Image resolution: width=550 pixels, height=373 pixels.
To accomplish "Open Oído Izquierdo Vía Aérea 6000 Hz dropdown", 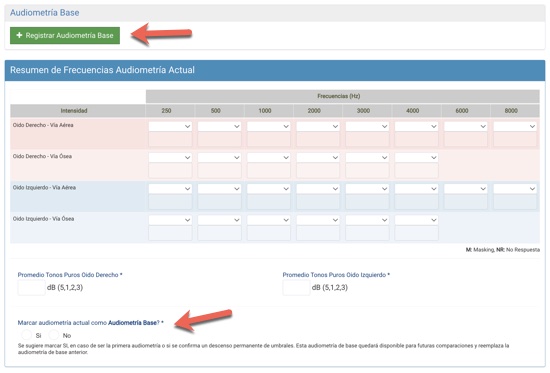I will [466, 189].
